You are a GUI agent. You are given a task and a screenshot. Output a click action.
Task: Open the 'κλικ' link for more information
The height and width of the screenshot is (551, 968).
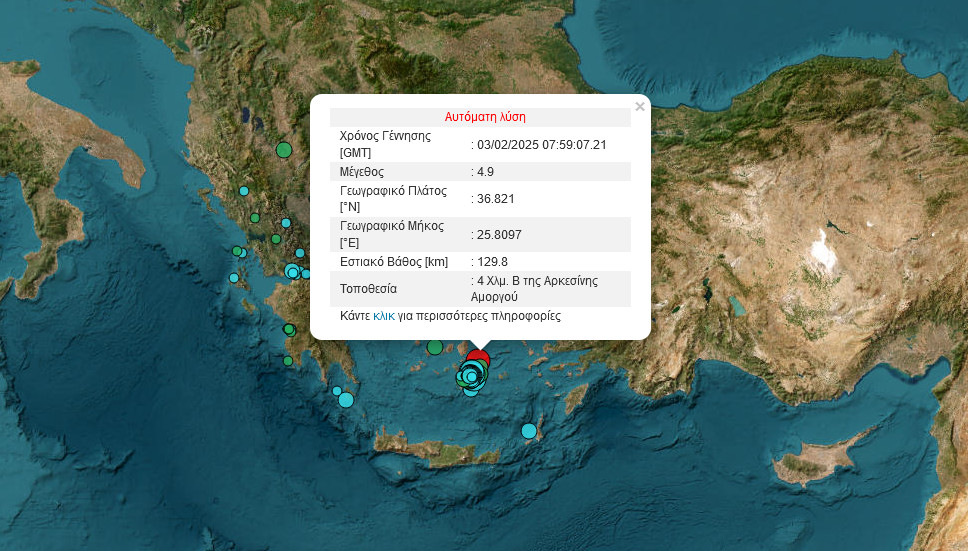point(384,316)
